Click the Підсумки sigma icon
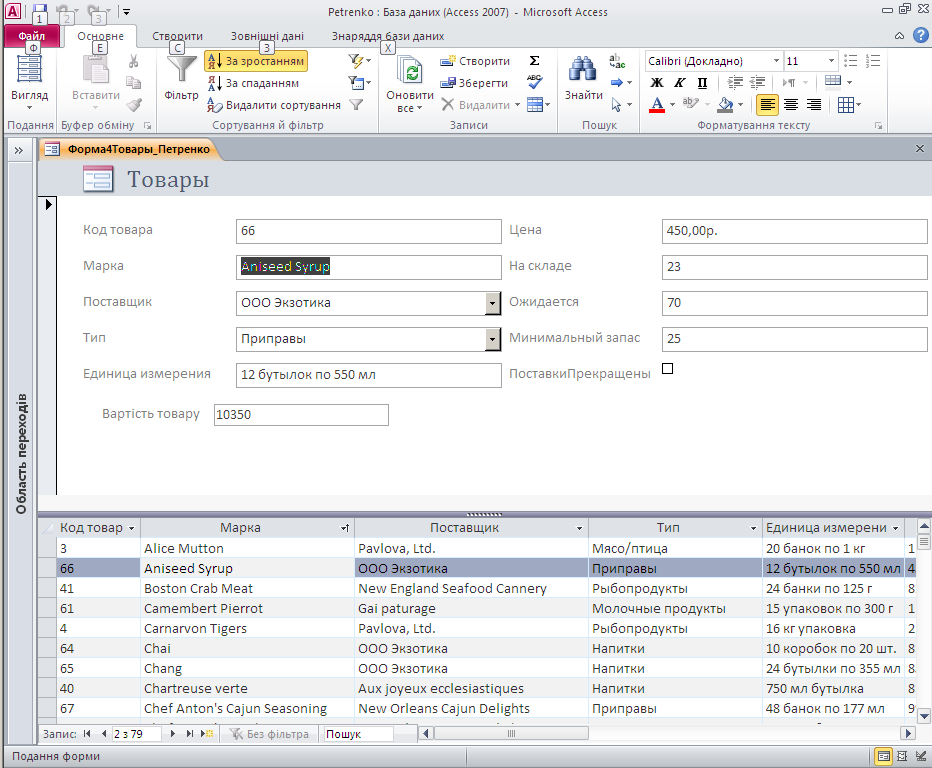Screen dimensions: 932x768 (535, 61)
